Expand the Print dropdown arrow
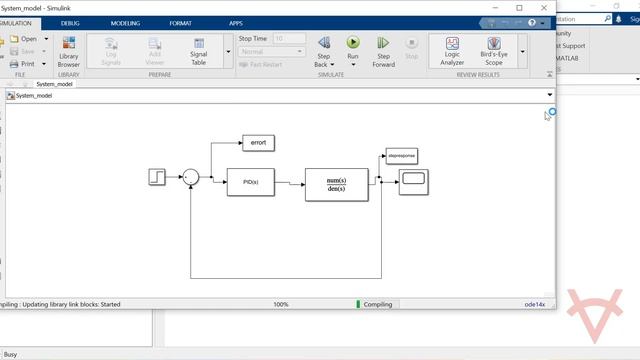This screenshot has width=640, height=360. point(44,64)
